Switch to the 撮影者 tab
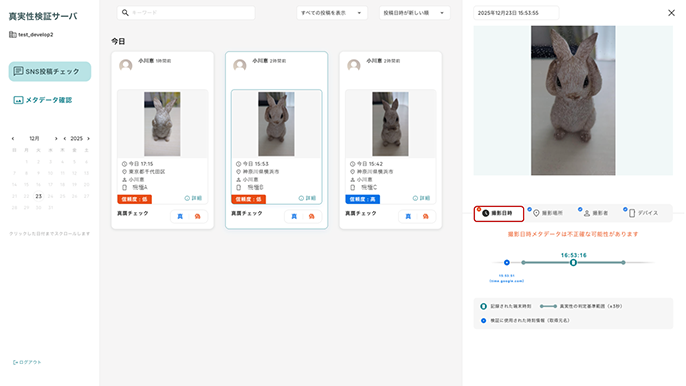686x386 pixels. click(595, 213)
